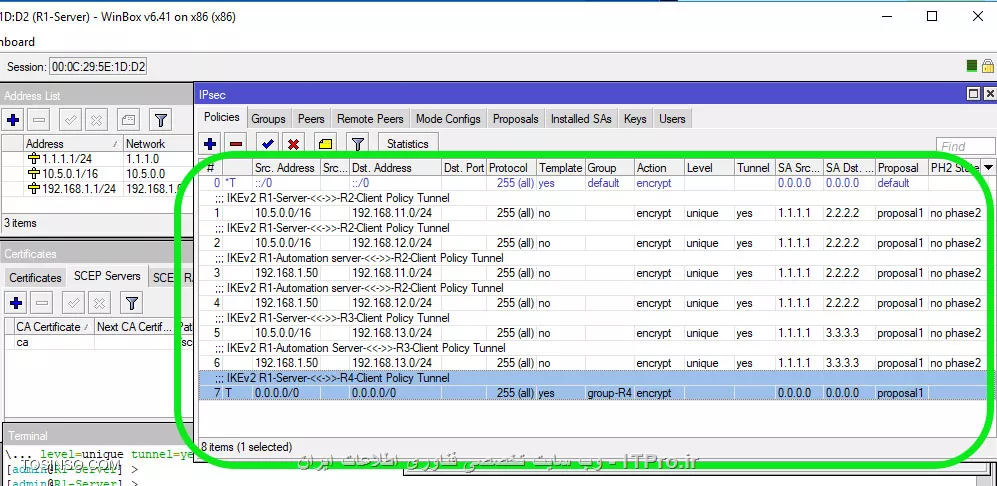Open filter funnel in IPsec window
The image size is (997, 486).
coord(357,144)
